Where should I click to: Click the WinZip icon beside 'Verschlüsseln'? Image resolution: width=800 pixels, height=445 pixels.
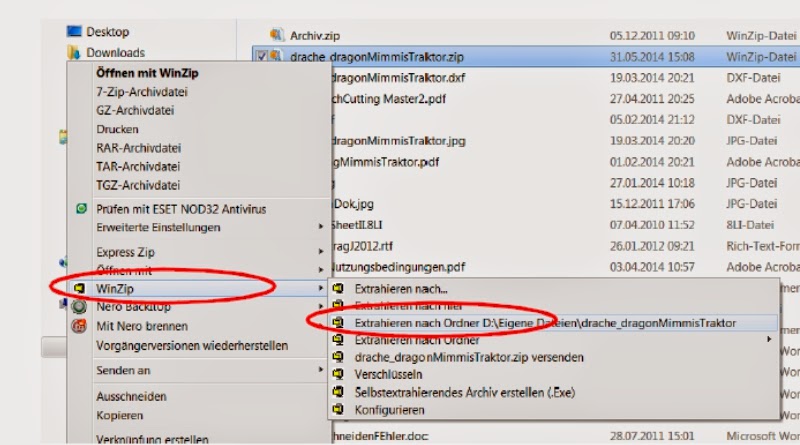338,374
